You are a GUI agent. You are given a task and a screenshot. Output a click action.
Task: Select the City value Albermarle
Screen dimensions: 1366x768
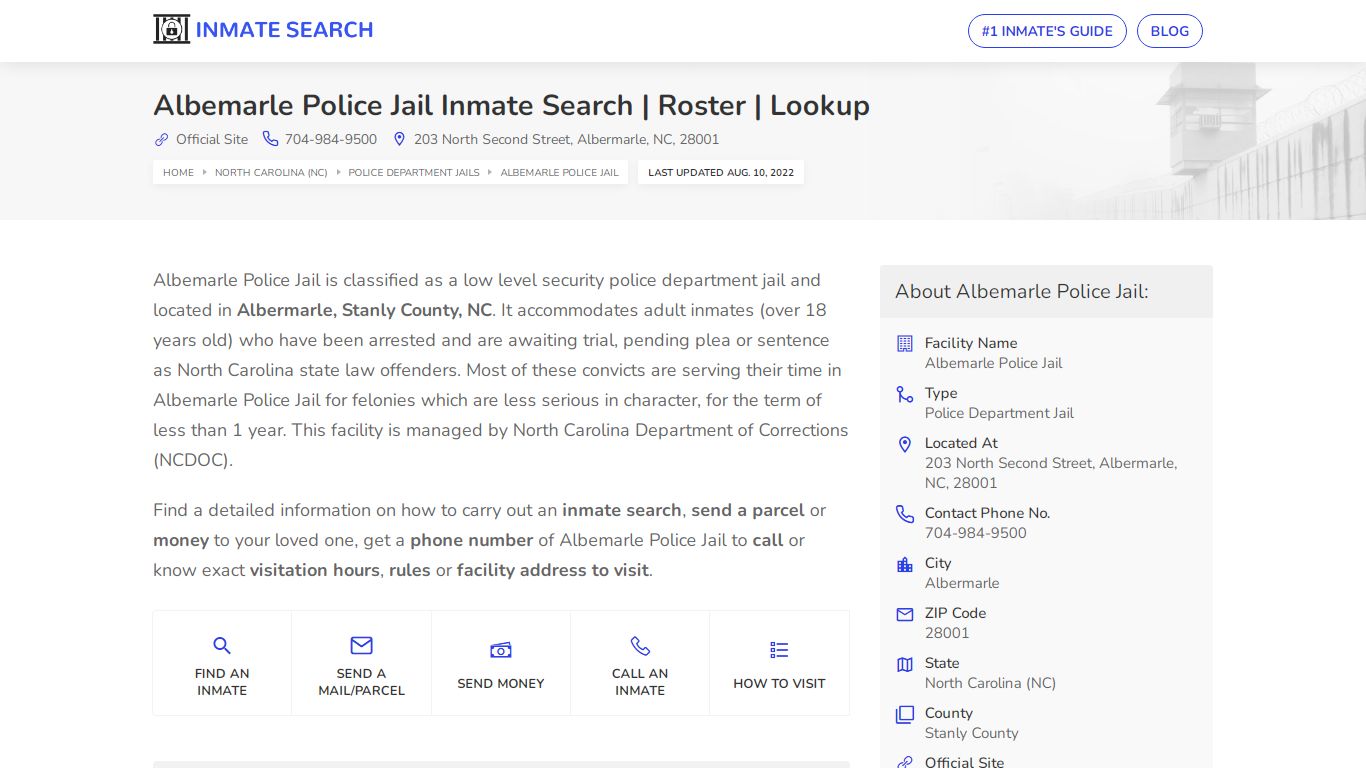[x=962, y=583]
